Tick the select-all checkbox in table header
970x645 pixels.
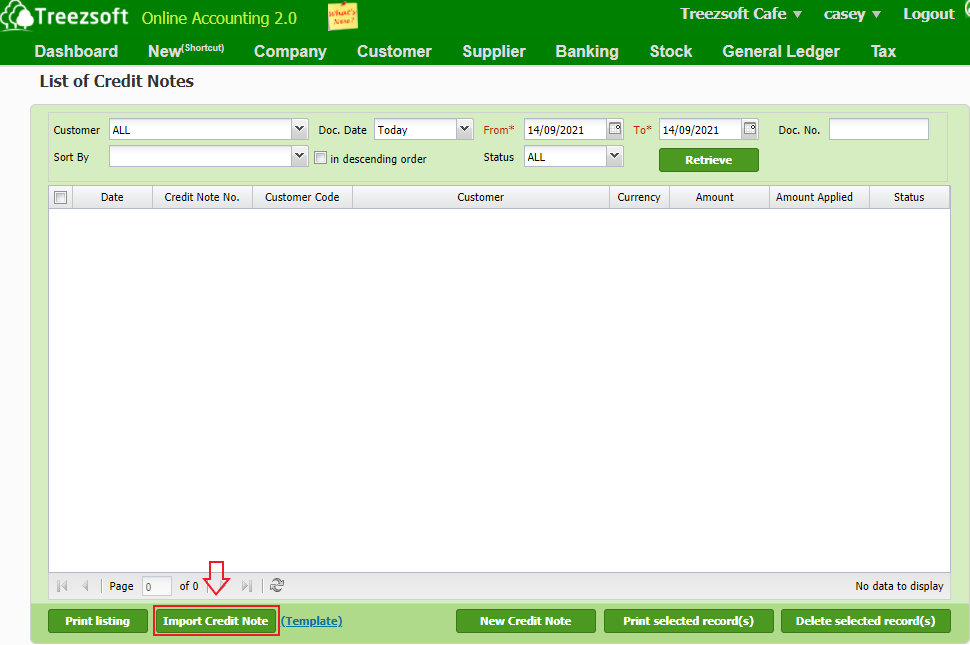coord(60,198)
